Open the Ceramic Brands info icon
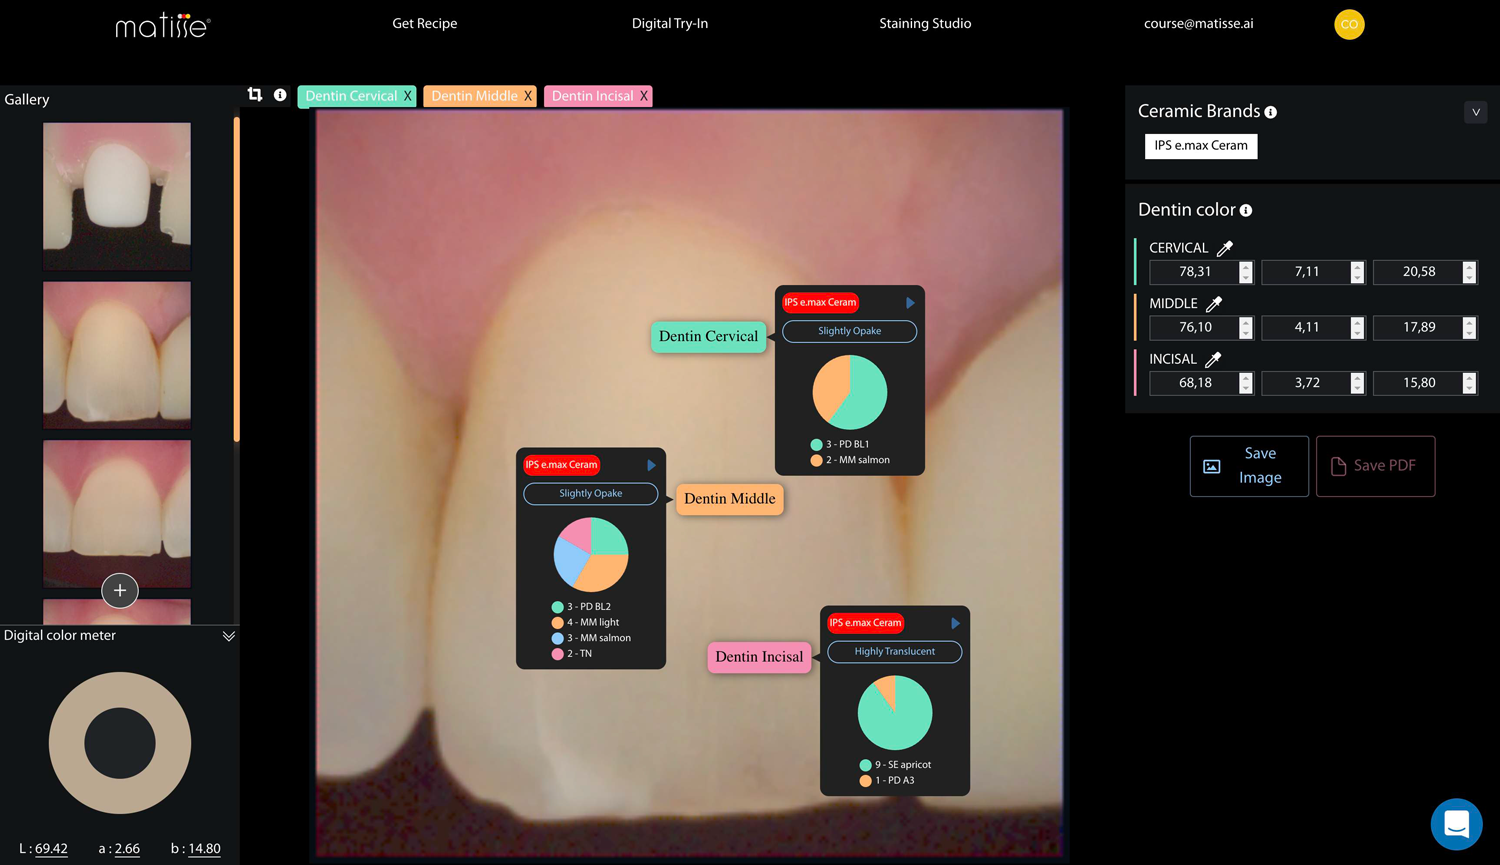Viewport: 1500px width, 865px height. point(1270,112)
